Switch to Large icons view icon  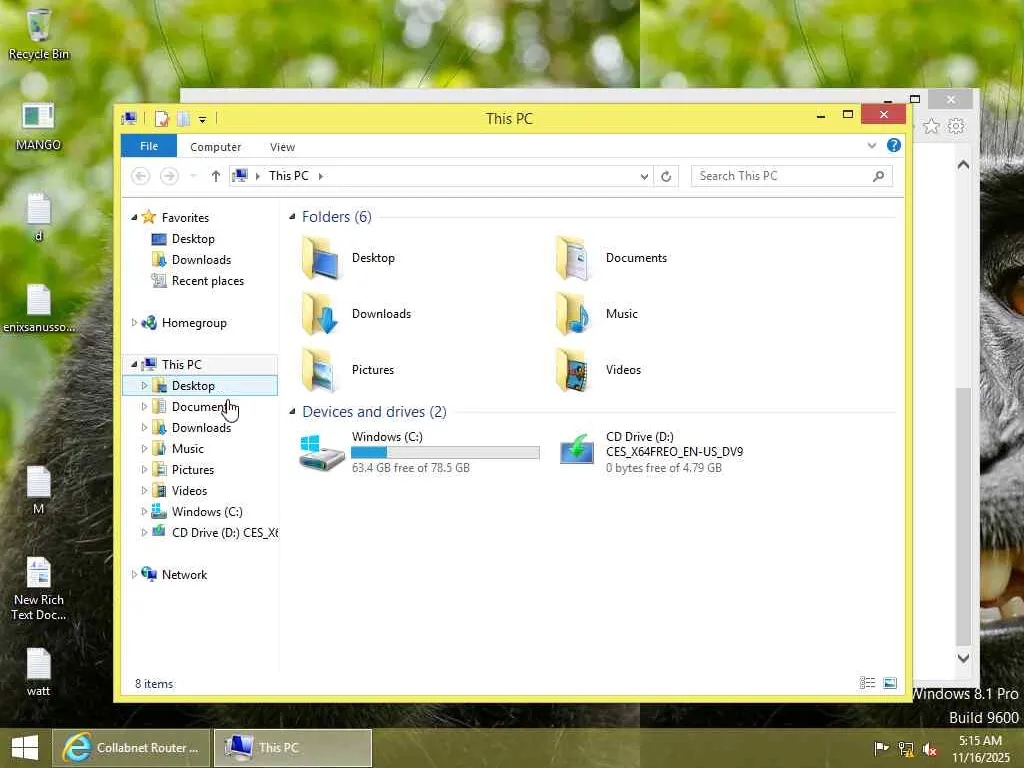[x=889, y=683]
